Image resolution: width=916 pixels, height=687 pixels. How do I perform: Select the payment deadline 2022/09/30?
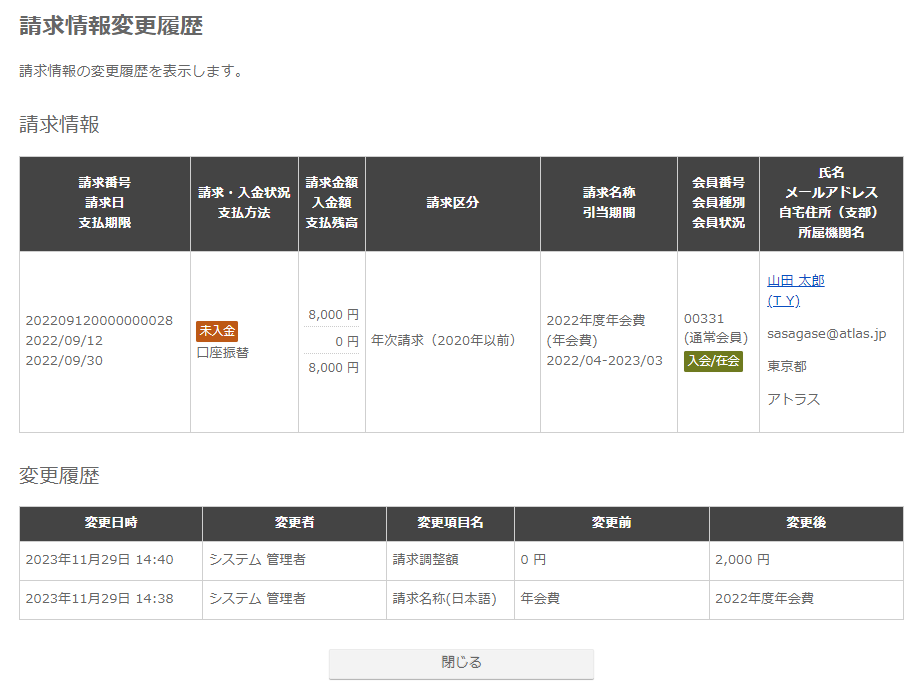click(x=64, y=360)
